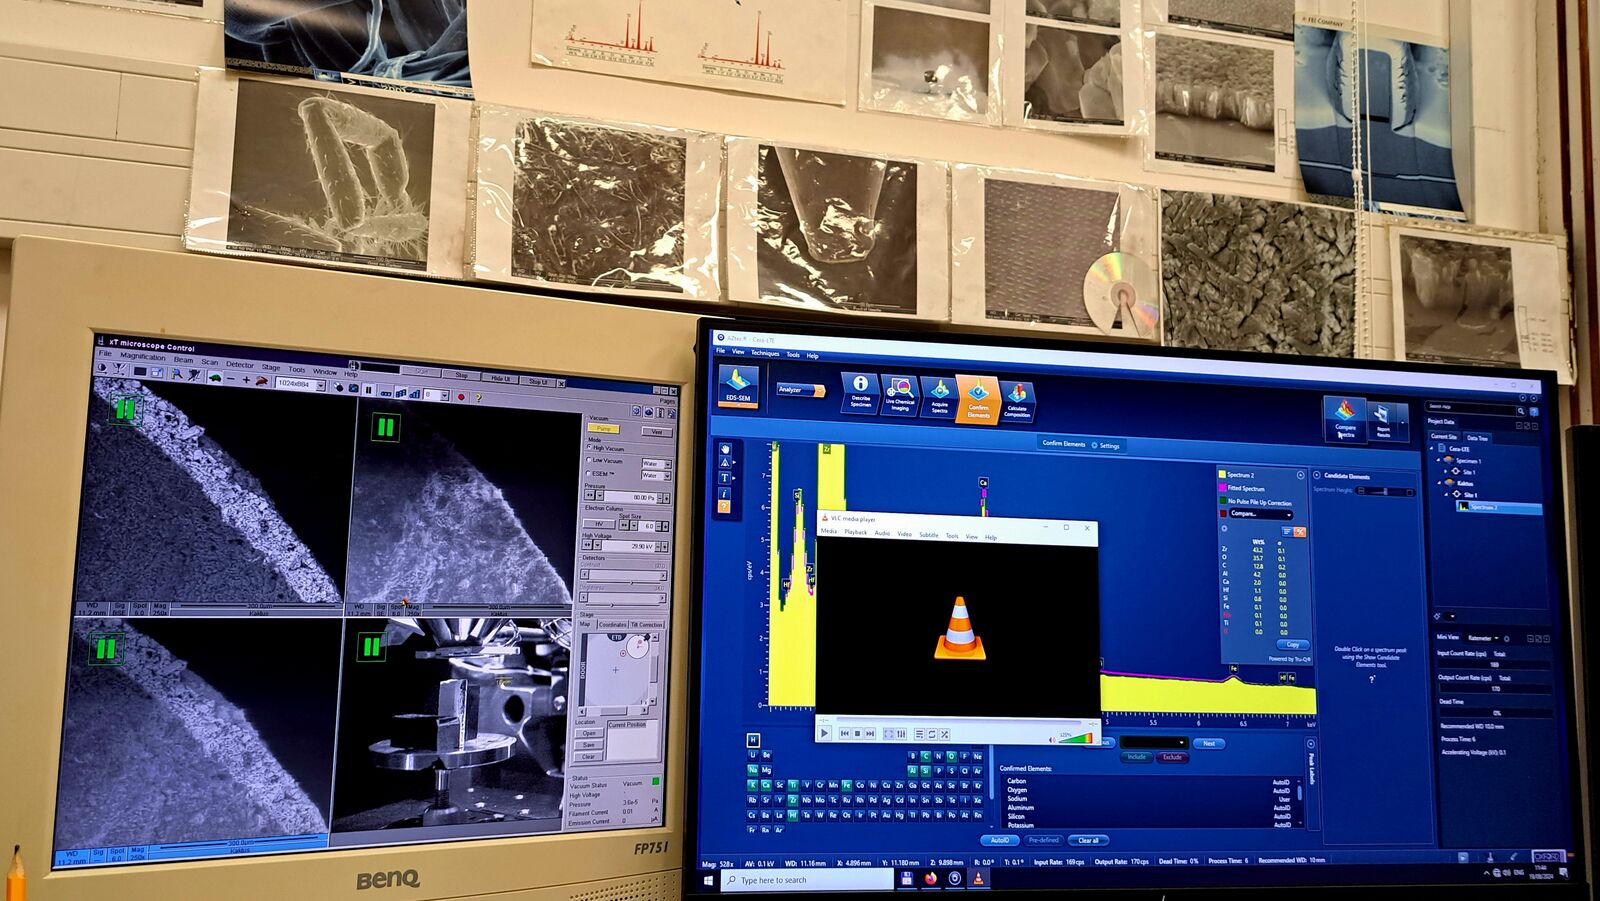Click the Windows Start button
The height and width of the screenshot is (901, 1600).
708,880
